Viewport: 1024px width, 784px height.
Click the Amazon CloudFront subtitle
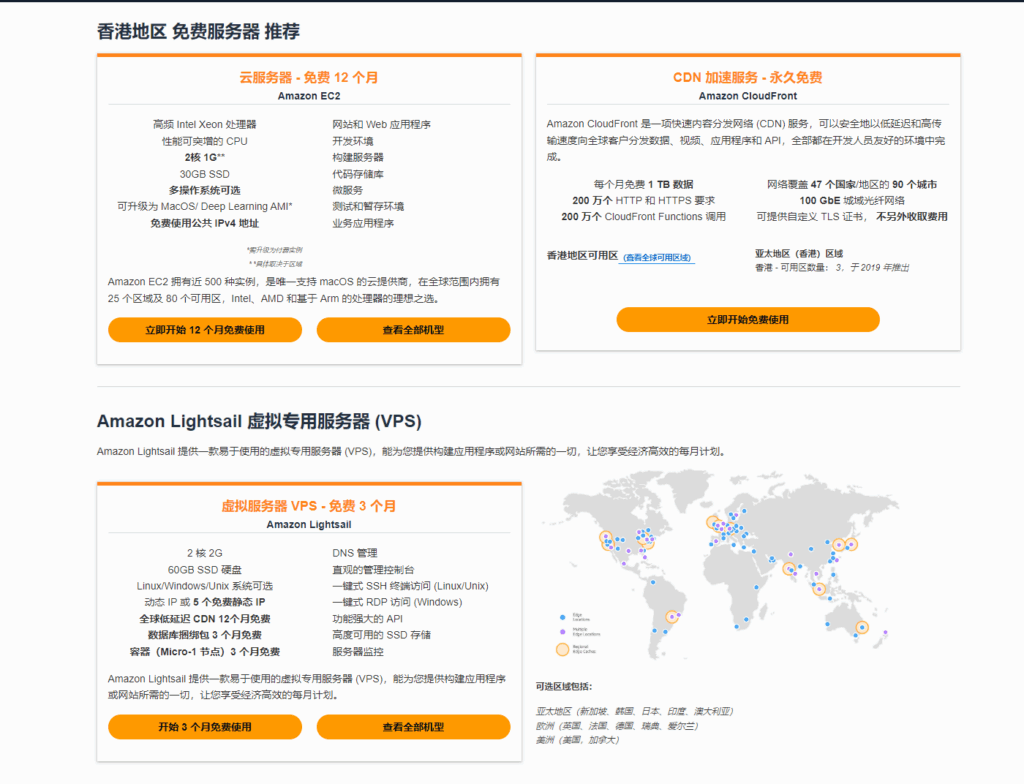[x=748, y=96]
